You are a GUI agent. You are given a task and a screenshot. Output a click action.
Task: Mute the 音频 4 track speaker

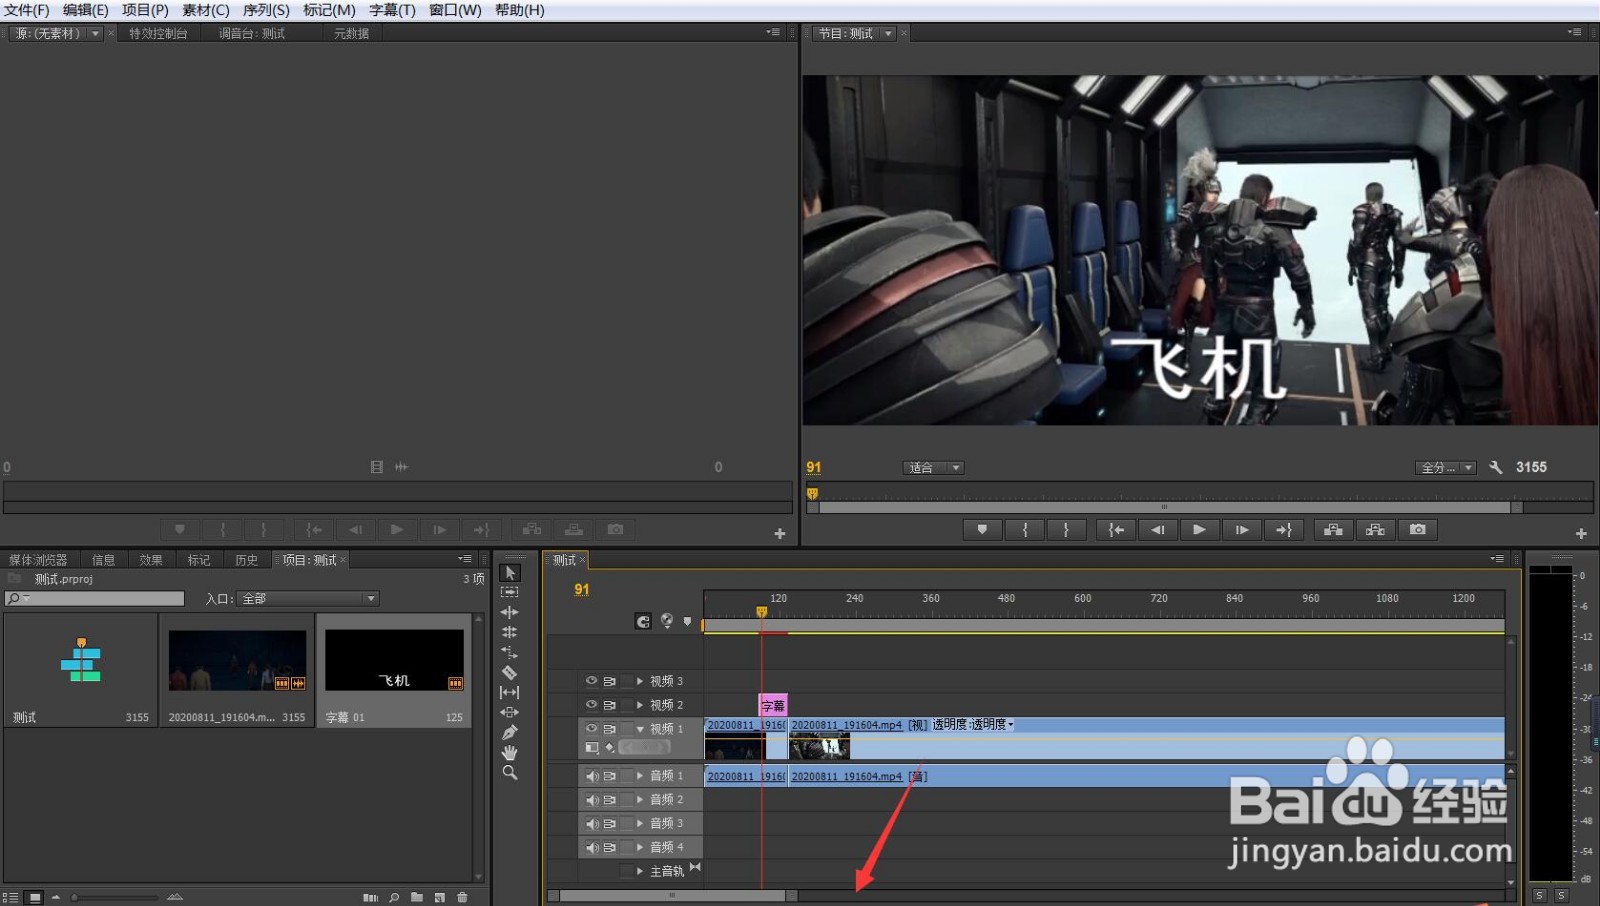coord(591,848)
